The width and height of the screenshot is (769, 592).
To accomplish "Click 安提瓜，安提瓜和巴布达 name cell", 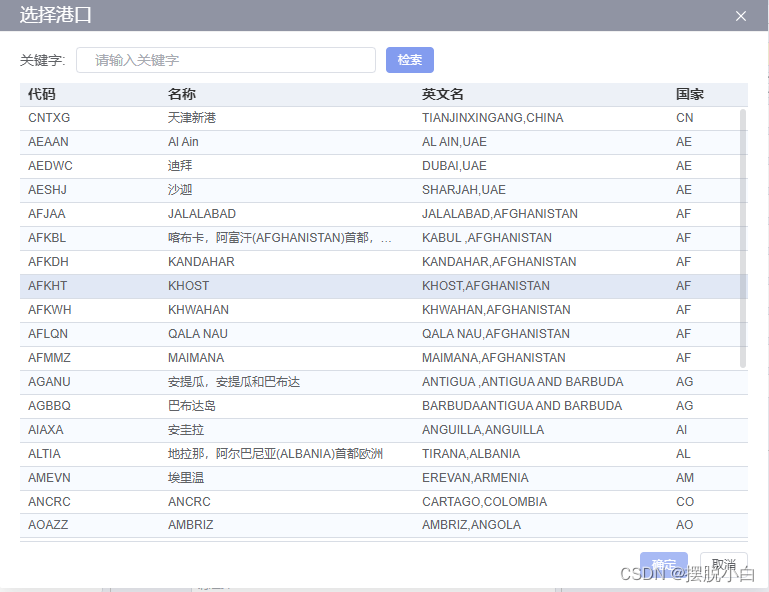I will click(234, 382).
